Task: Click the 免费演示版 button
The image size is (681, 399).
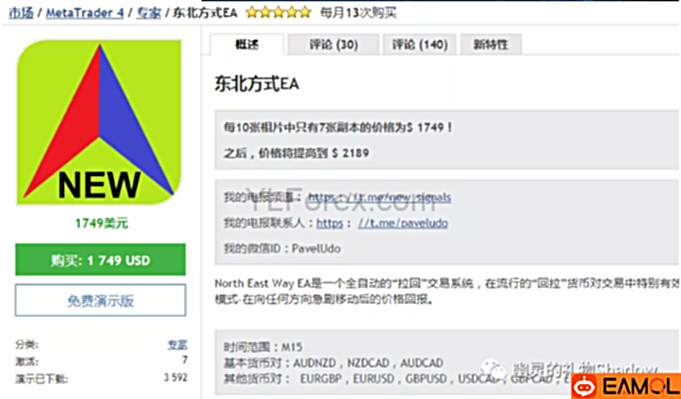Action: coord(100,300)
